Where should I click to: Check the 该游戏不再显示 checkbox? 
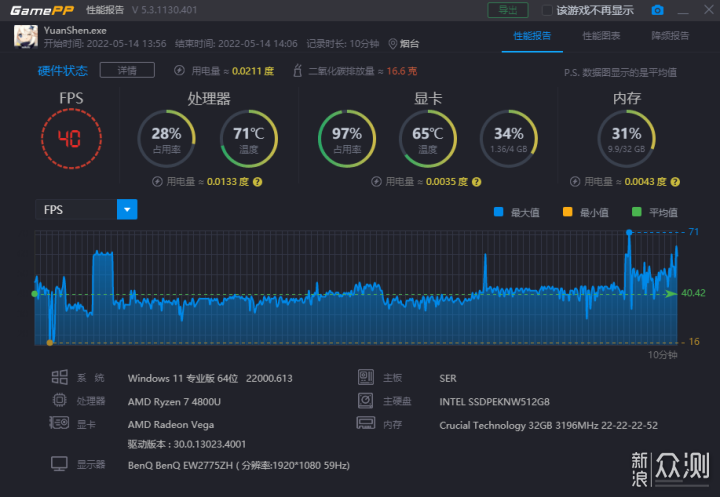[x=547, y=10]
